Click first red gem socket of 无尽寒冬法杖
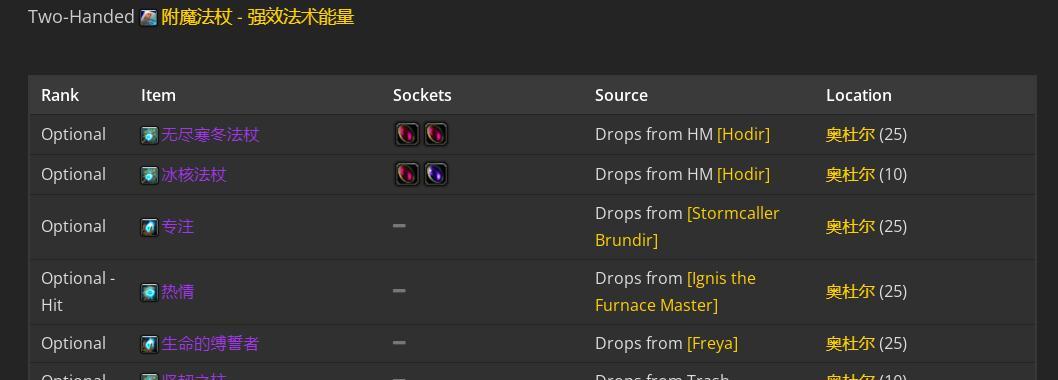The width and height of the screenshot is (1058, 380). [407, 134]
